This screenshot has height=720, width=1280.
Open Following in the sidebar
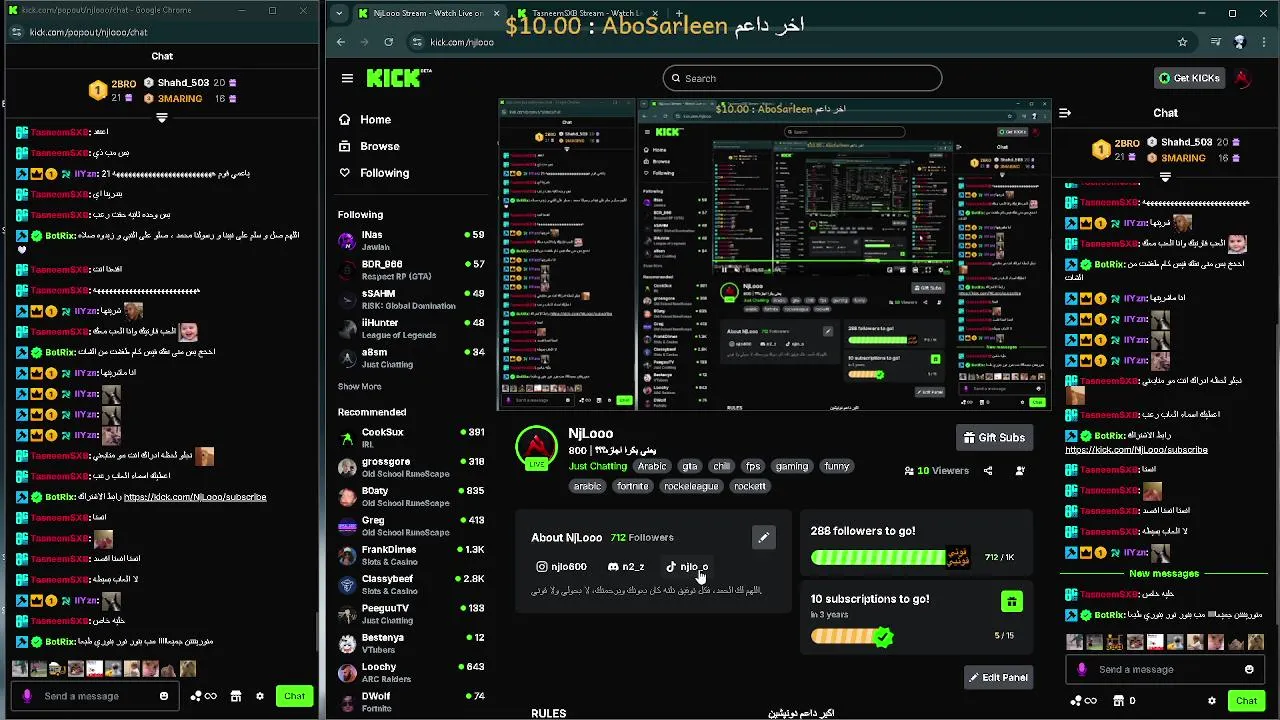tap(384, 173)
